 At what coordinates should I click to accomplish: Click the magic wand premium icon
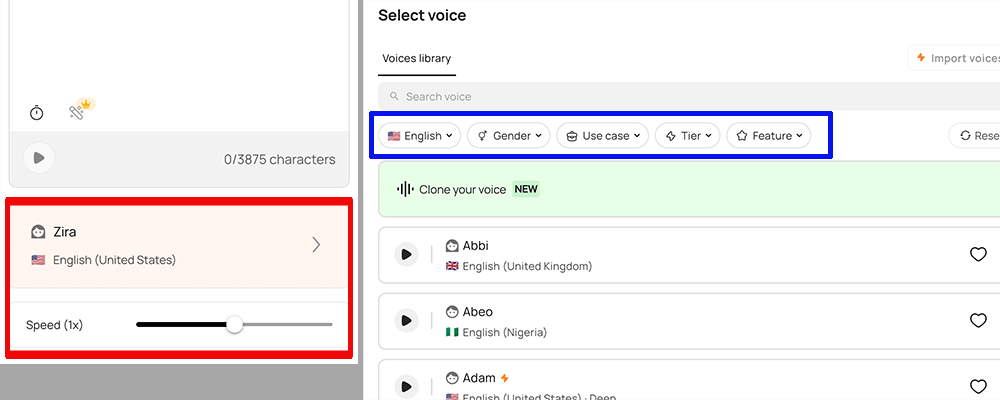pos(78,112)
